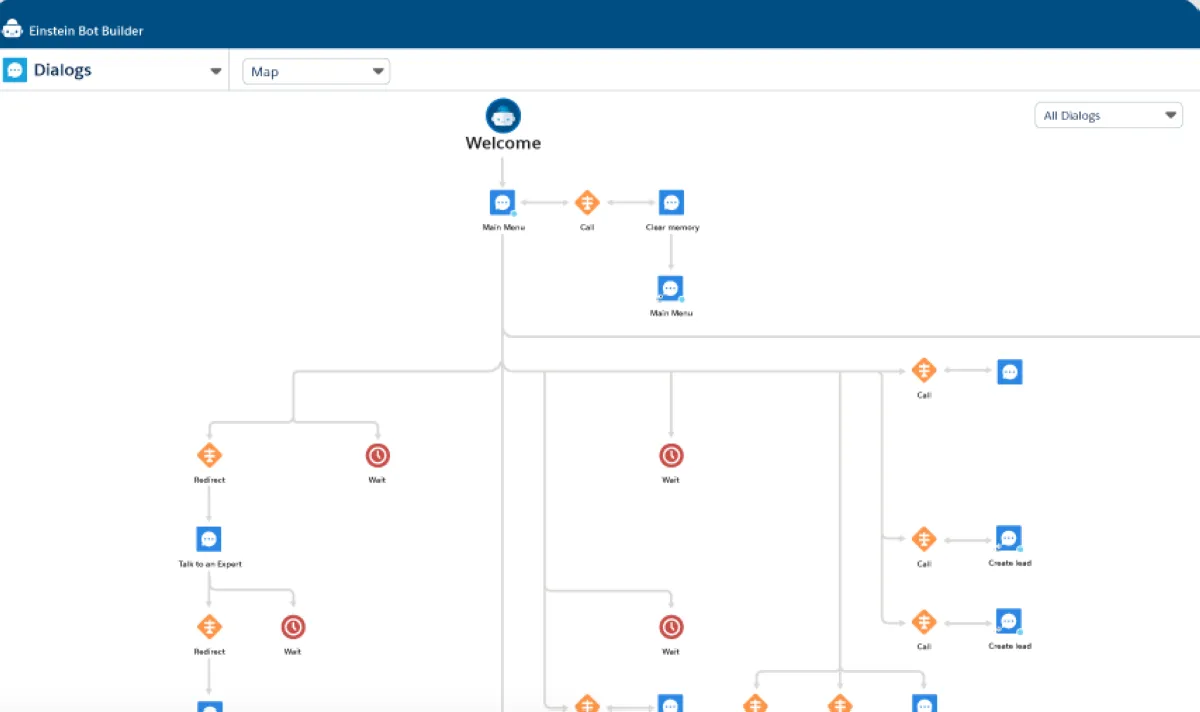Click the Einstein Bot Builder robot icon

[x=12, y=29]
